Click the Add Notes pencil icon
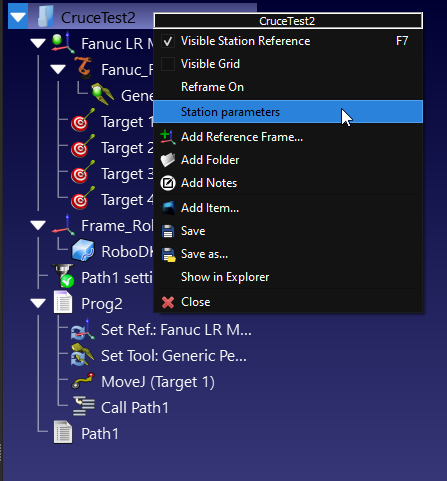 tap(168, 183)
